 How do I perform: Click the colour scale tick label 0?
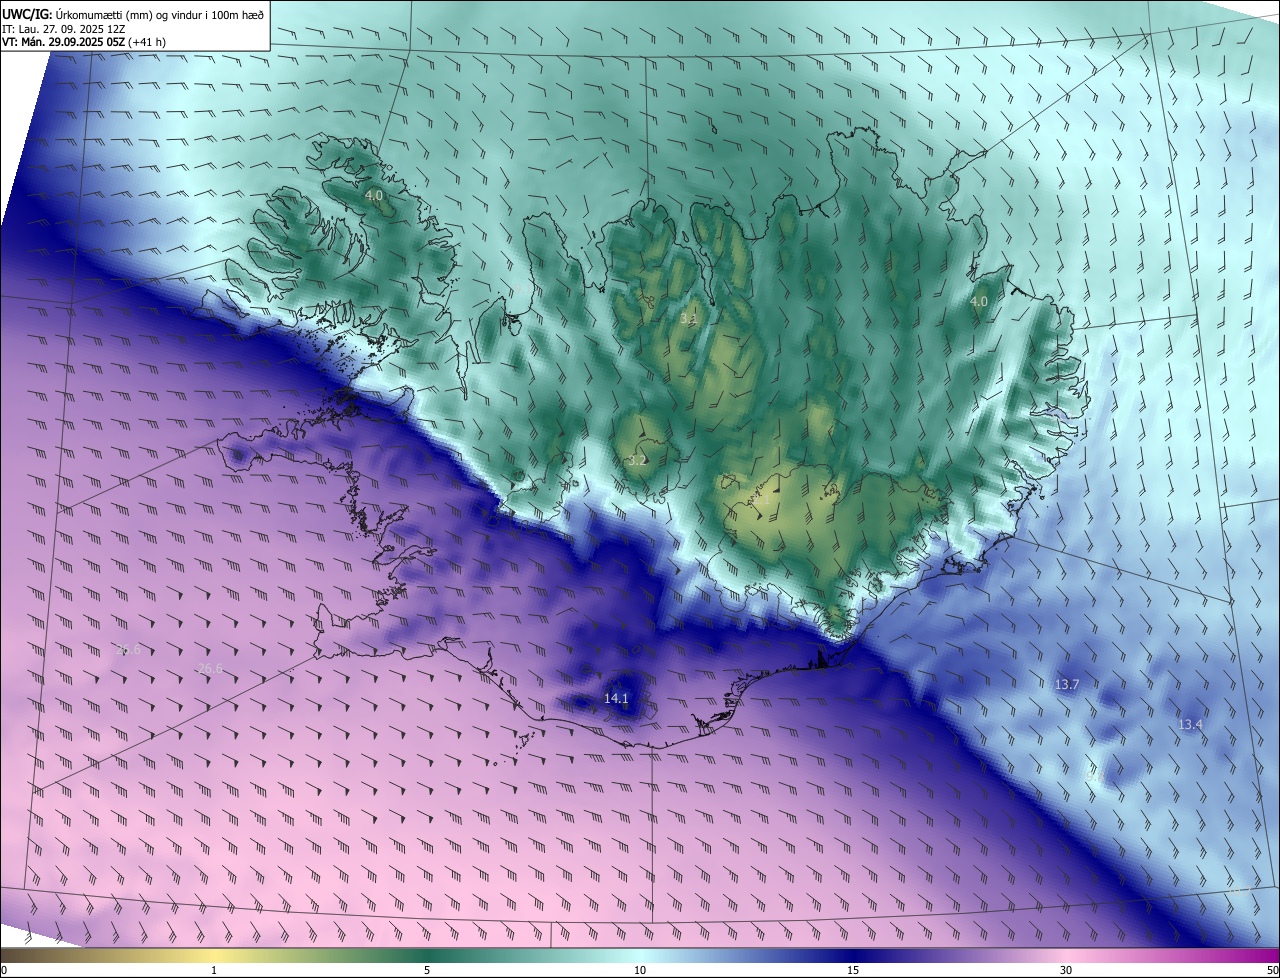[4, 970]
